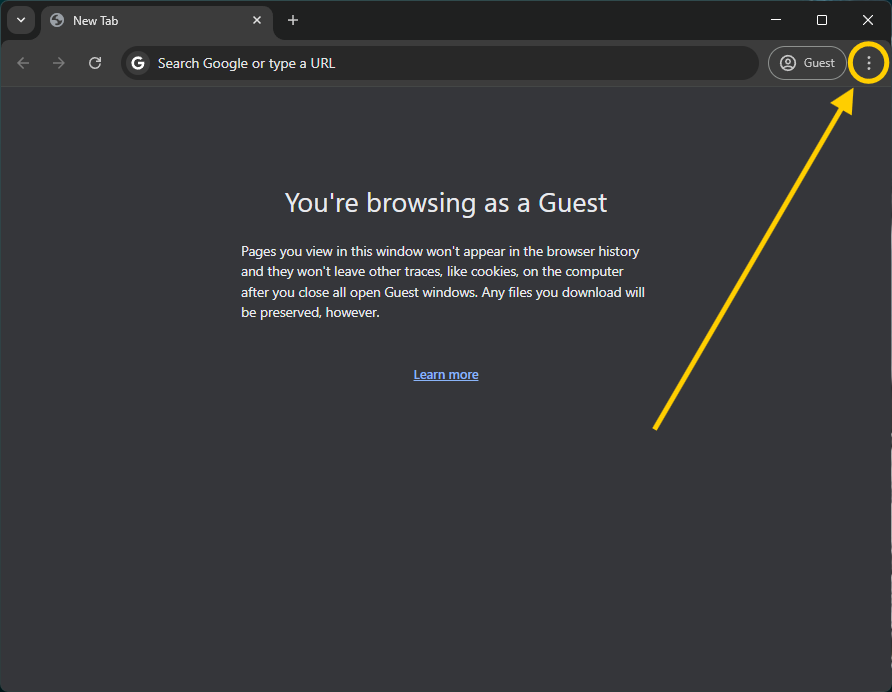Click the globe favicon on the tab
This screenshot has width=892, height=692.
coord(57,20)
